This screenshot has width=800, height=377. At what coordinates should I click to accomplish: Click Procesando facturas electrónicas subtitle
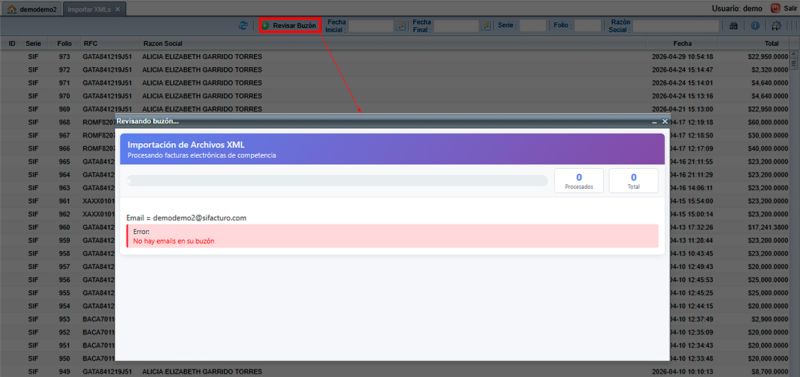[202, 155]
